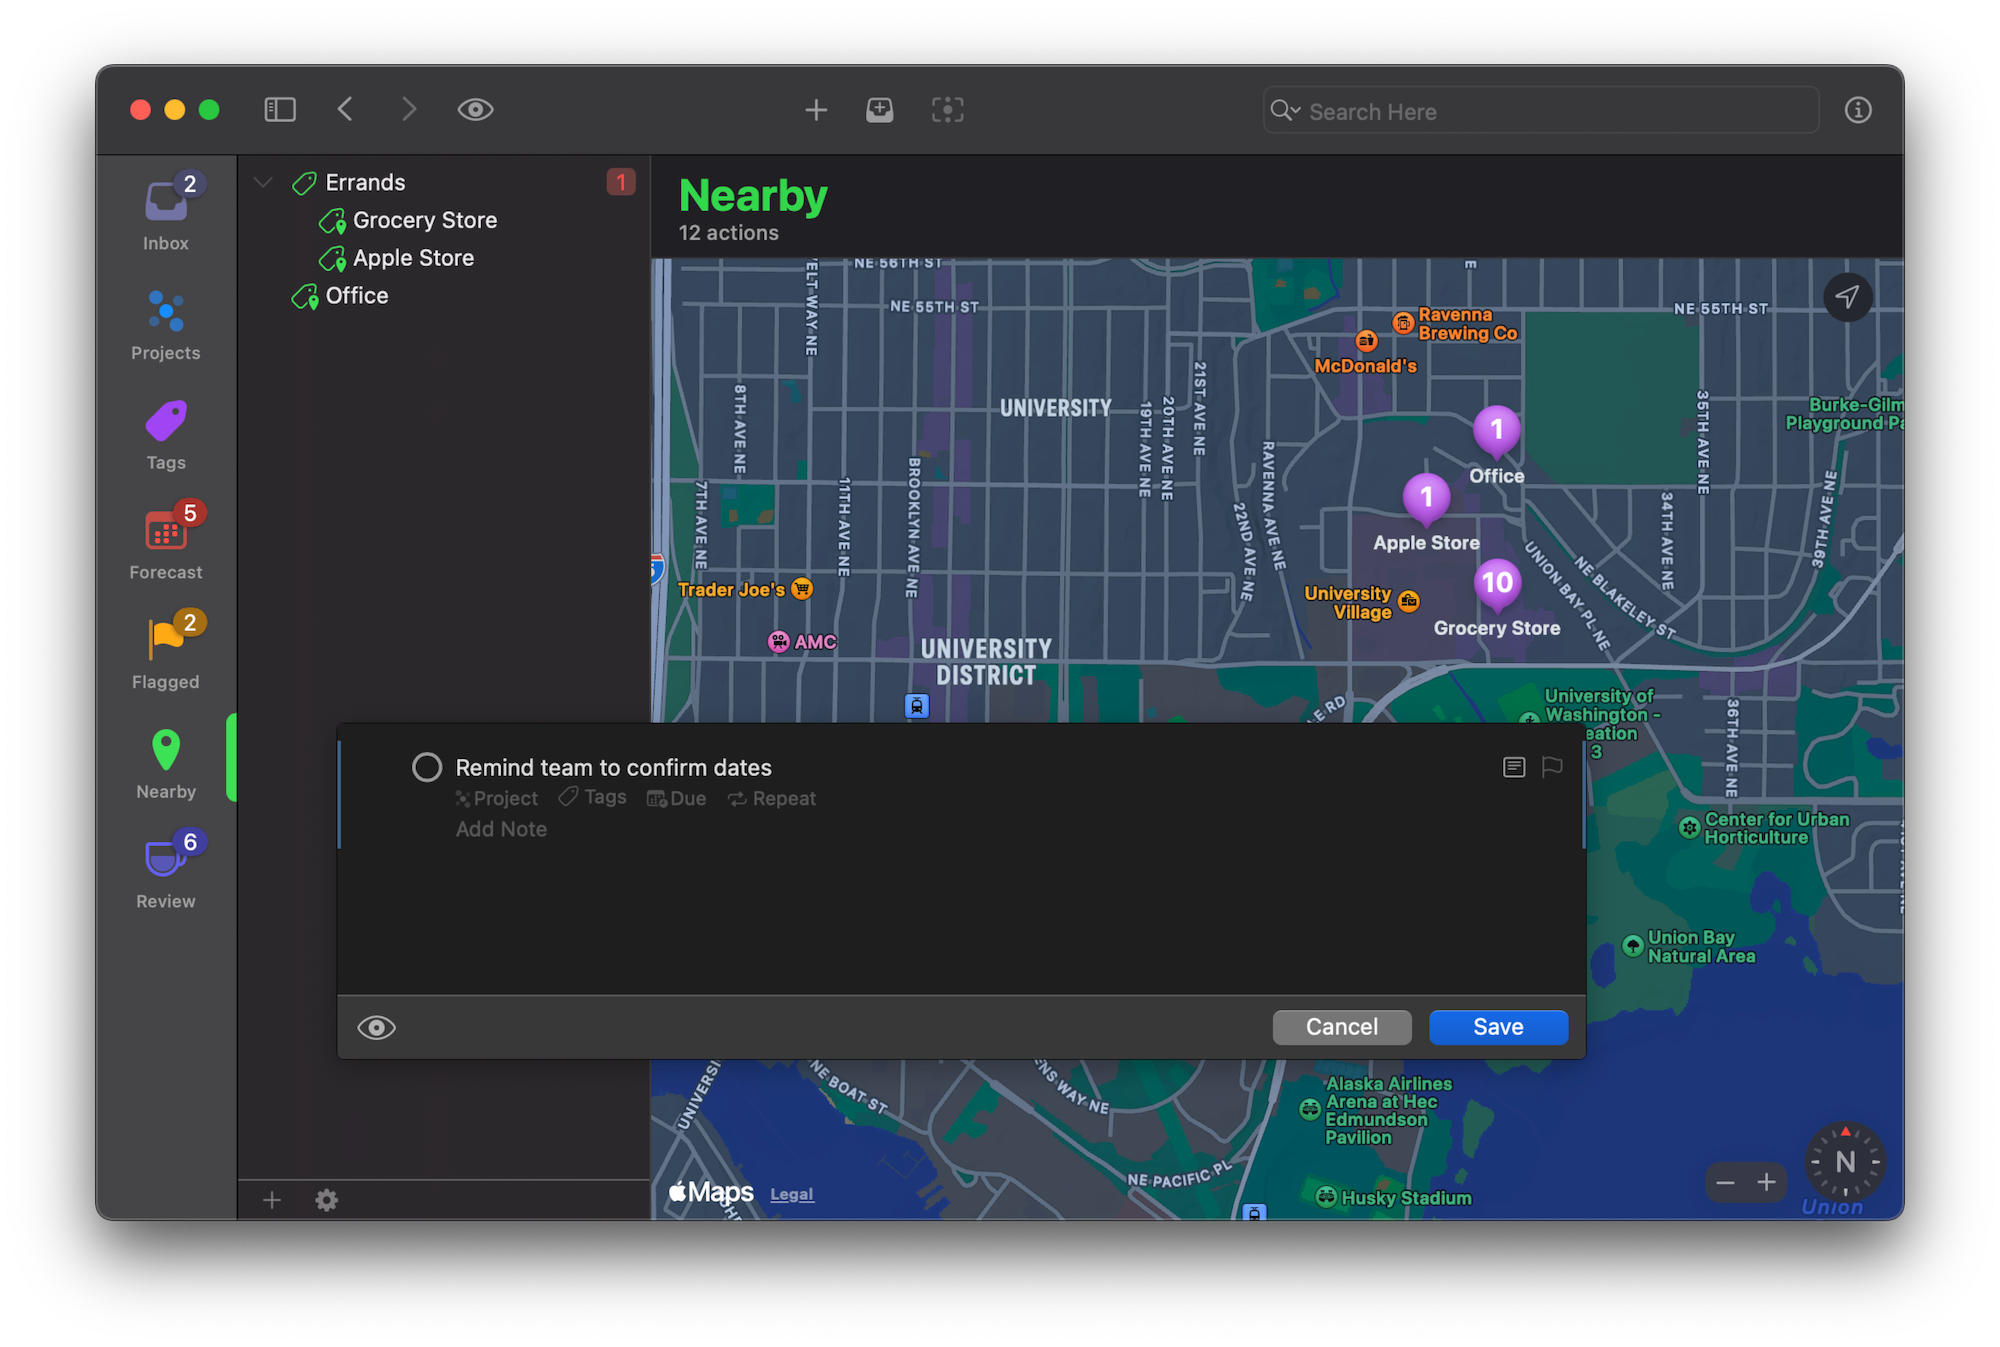Open the Forecast perspective

click(166, 543)
